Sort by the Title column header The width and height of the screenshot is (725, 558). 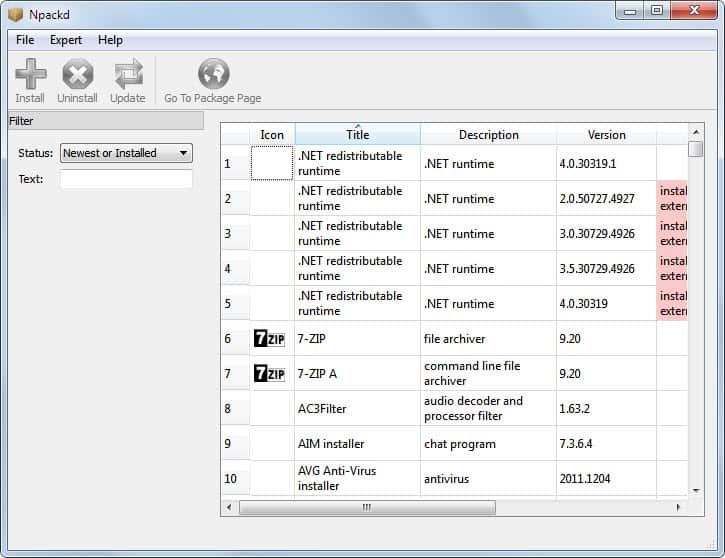pyautogui.click(x=357, y=135)
